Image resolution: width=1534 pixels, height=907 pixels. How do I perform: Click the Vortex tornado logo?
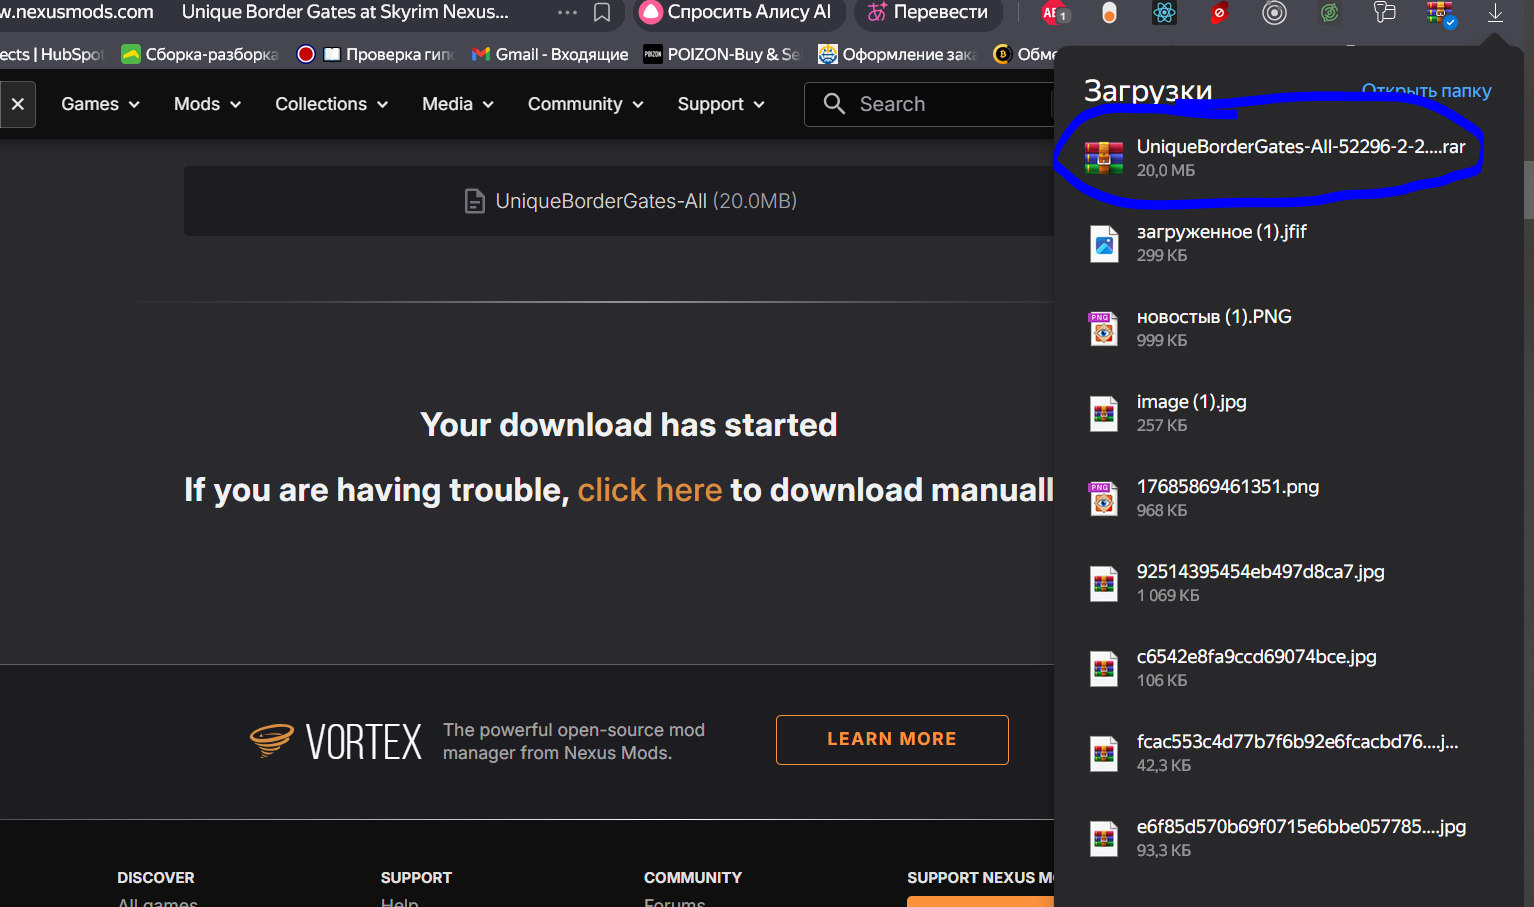271,740
